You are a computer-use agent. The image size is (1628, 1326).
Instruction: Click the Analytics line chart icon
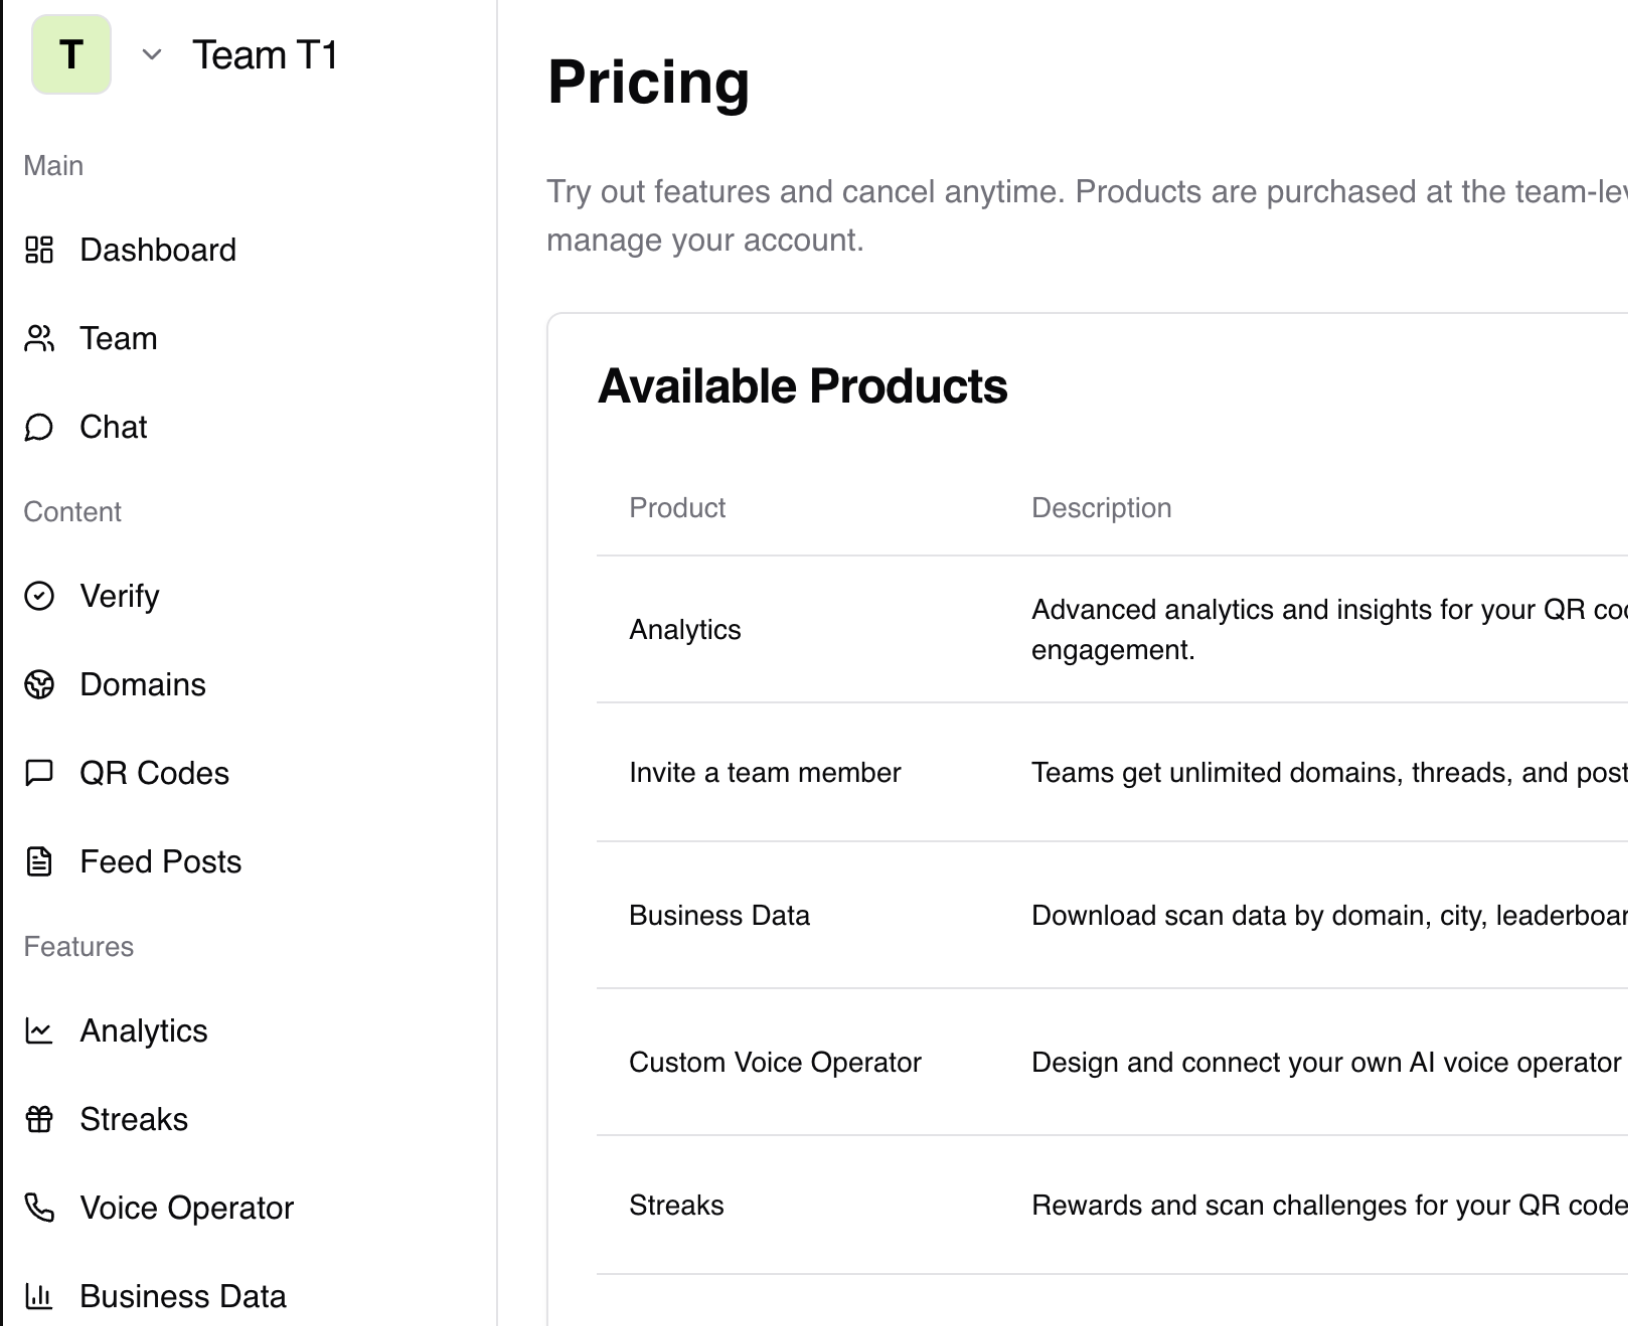39,1031
